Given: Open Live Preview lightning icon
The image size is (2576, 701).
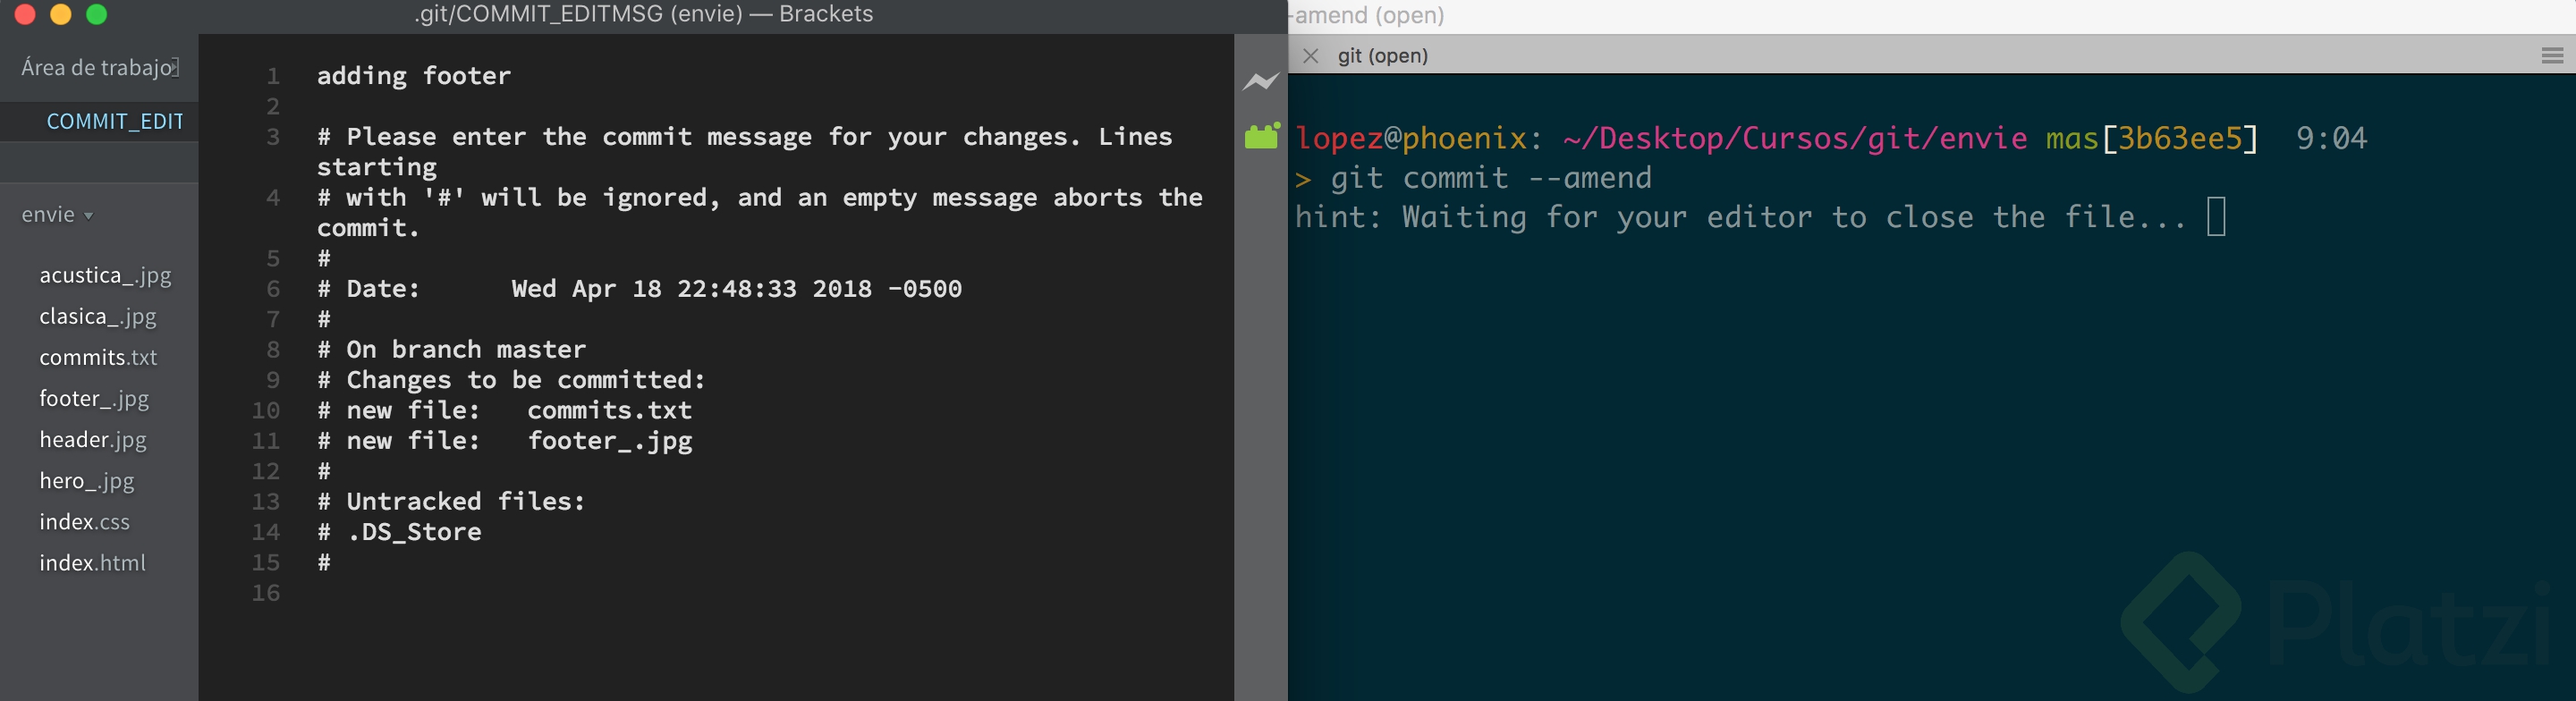Looking at the screenshot, I should pyautogui.click(x=1261, y=81).
